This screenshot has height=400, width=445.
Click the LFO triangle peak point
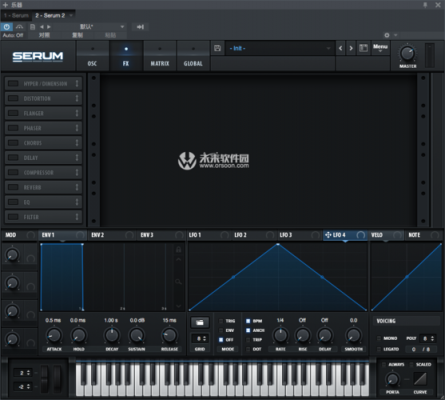[x=278, y=245]
